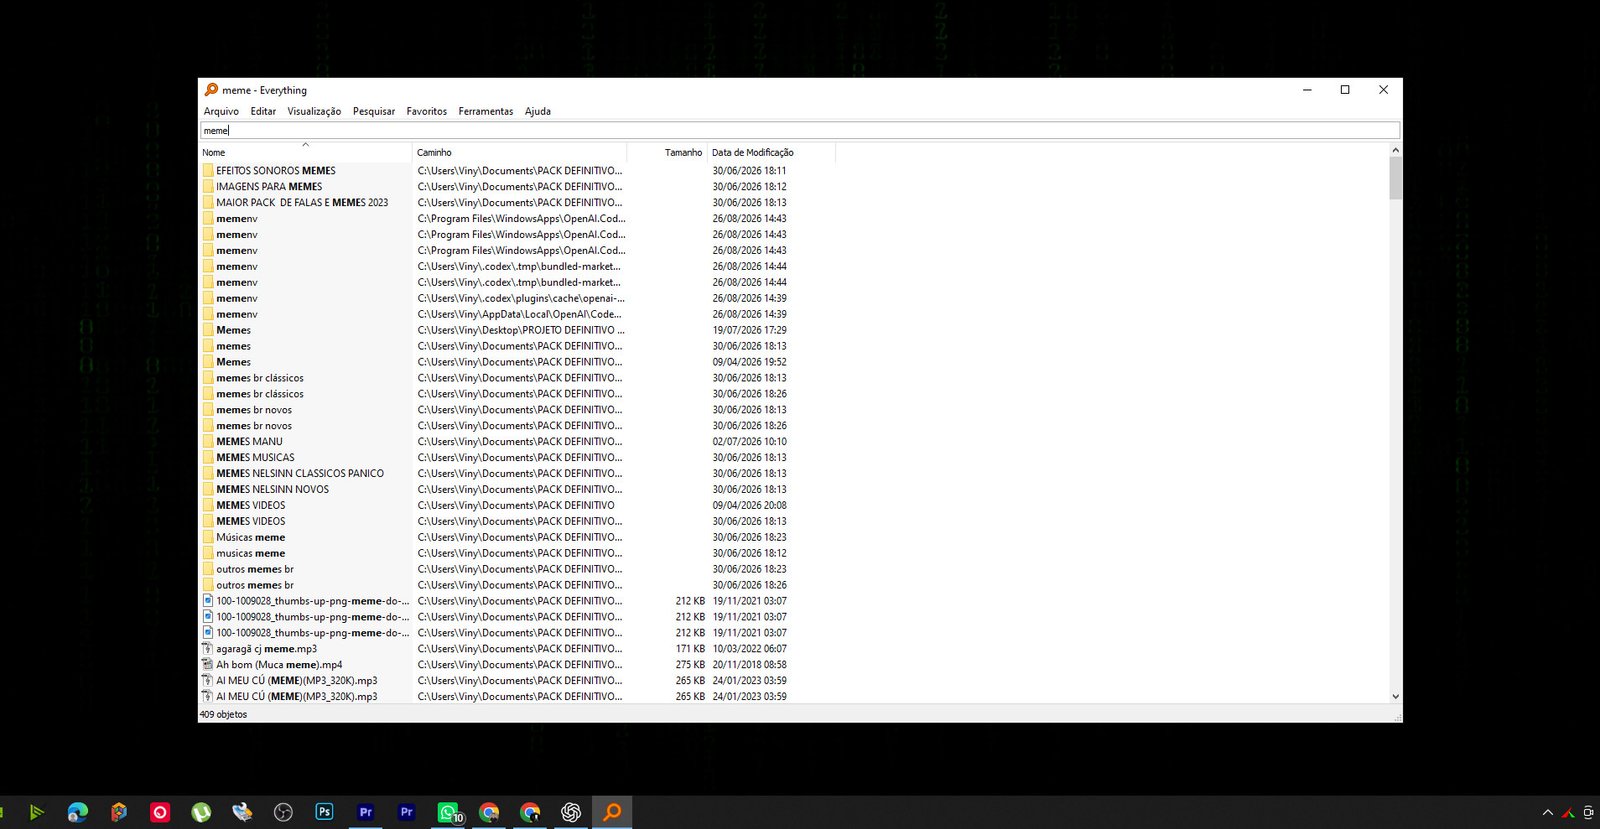The image size is (1600, 829).
Task: Open the Arquivo menu
Action: tap(221, 111)
